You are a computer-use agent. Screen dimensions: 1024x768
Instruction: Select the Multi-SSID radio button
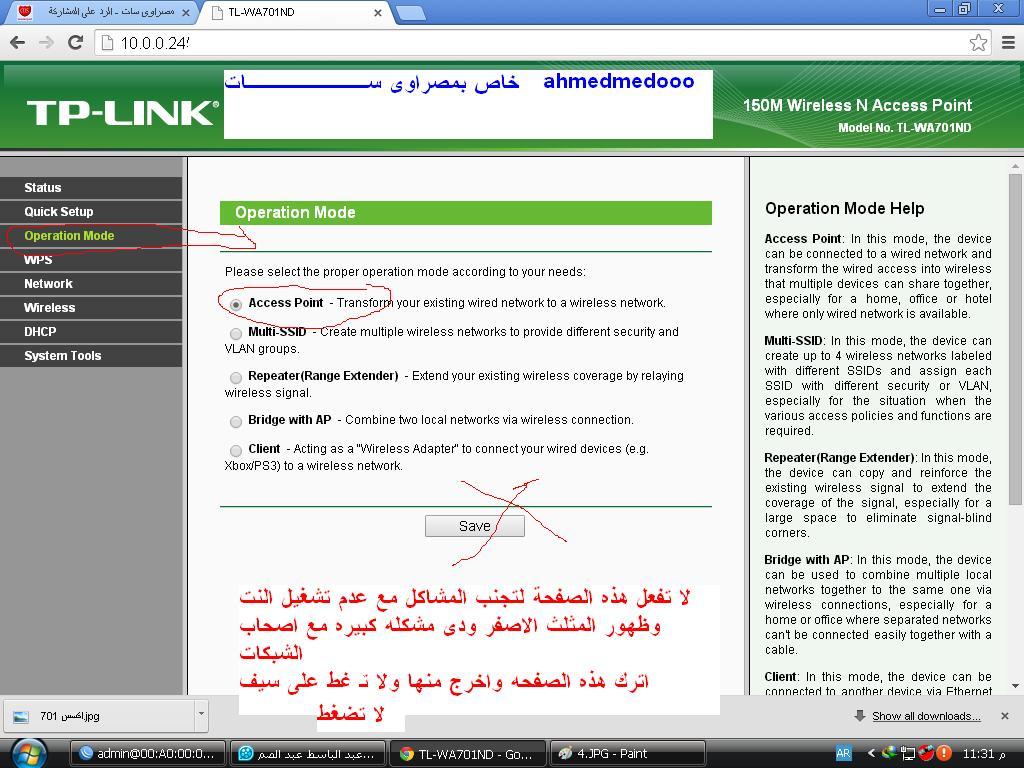pyautogui.click(x=236, y=333)
